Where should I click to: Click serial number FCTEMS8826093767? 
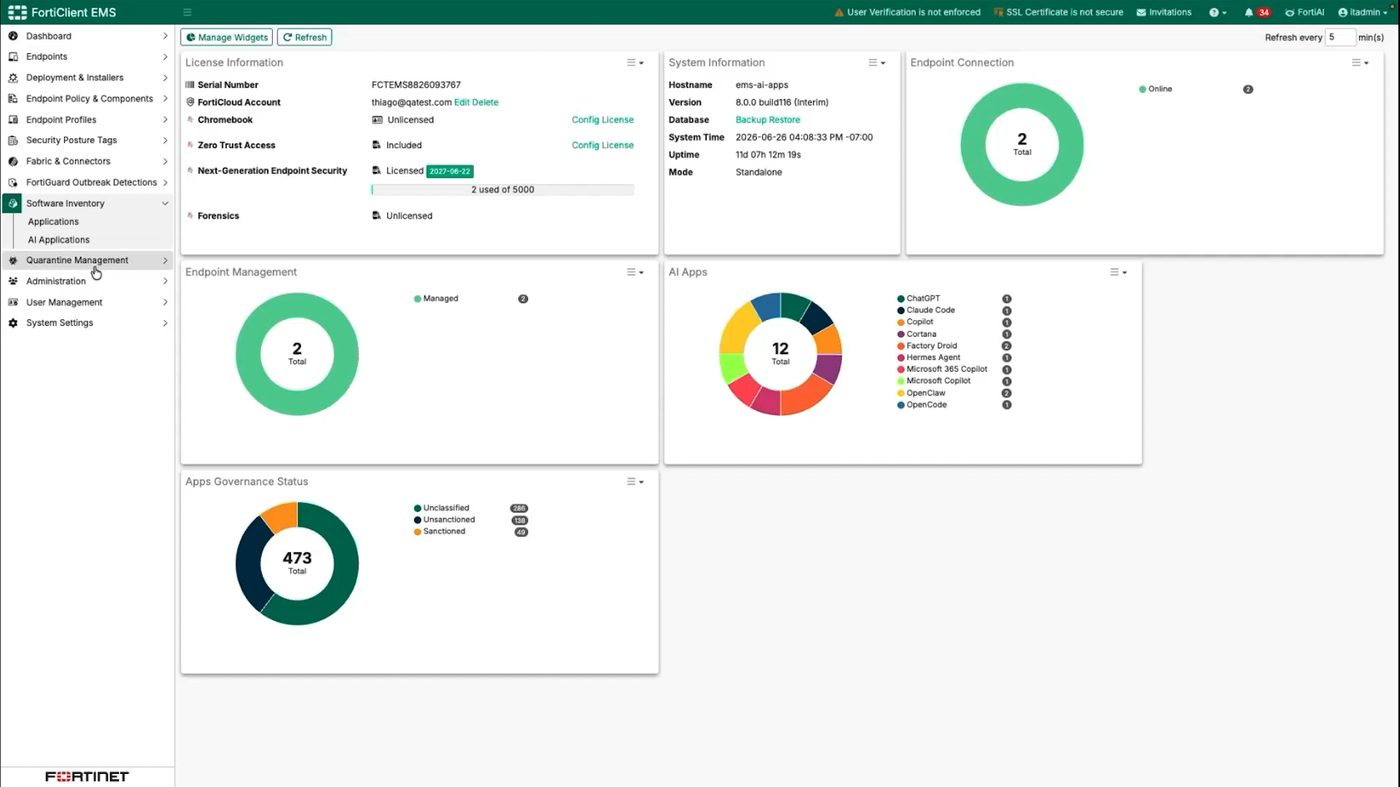click(416, 85)
